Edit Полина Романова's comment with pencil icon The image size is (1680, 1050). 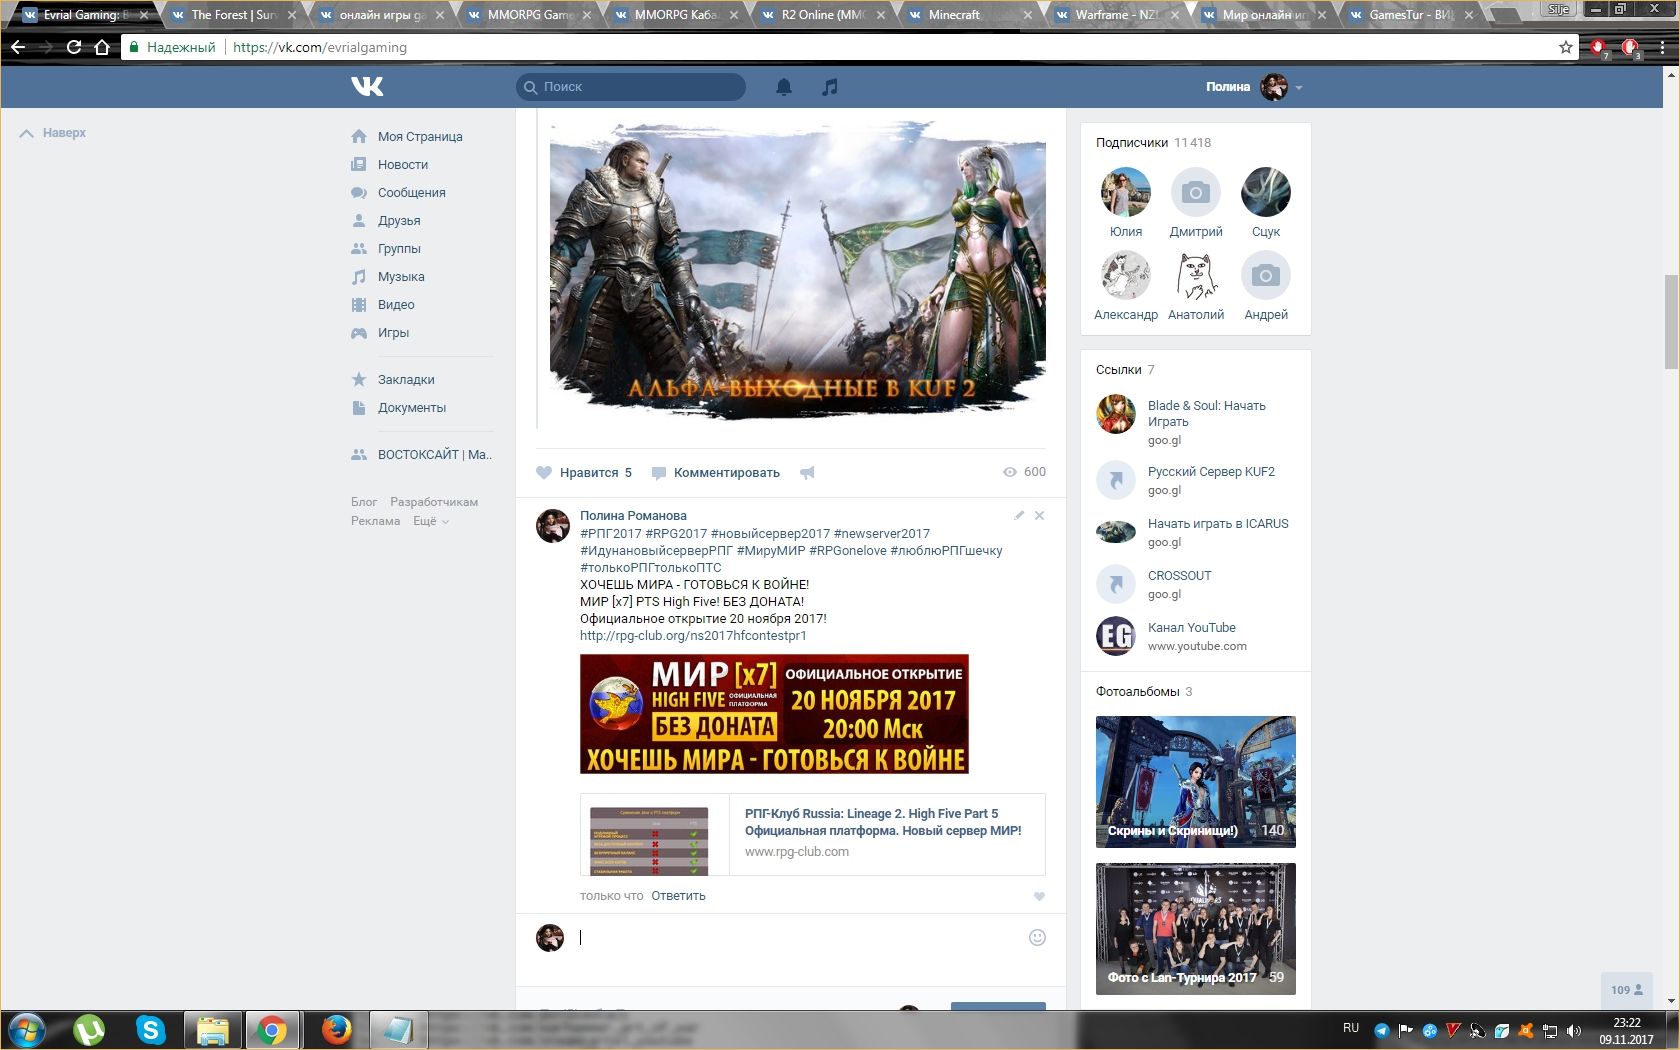1019,515
